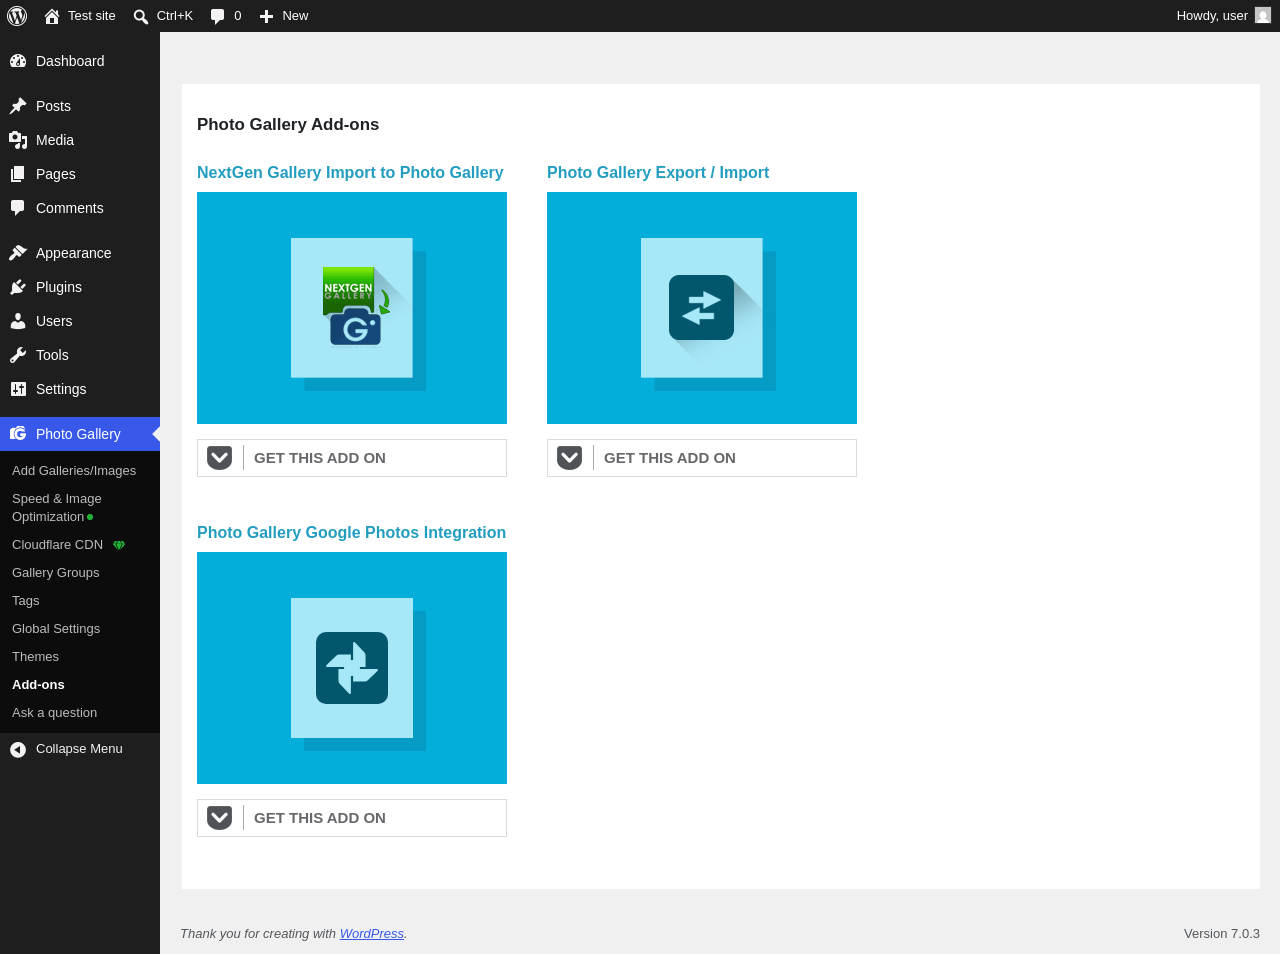Open the Dashboard menu

pyautogui.click(x=80, y=61)
